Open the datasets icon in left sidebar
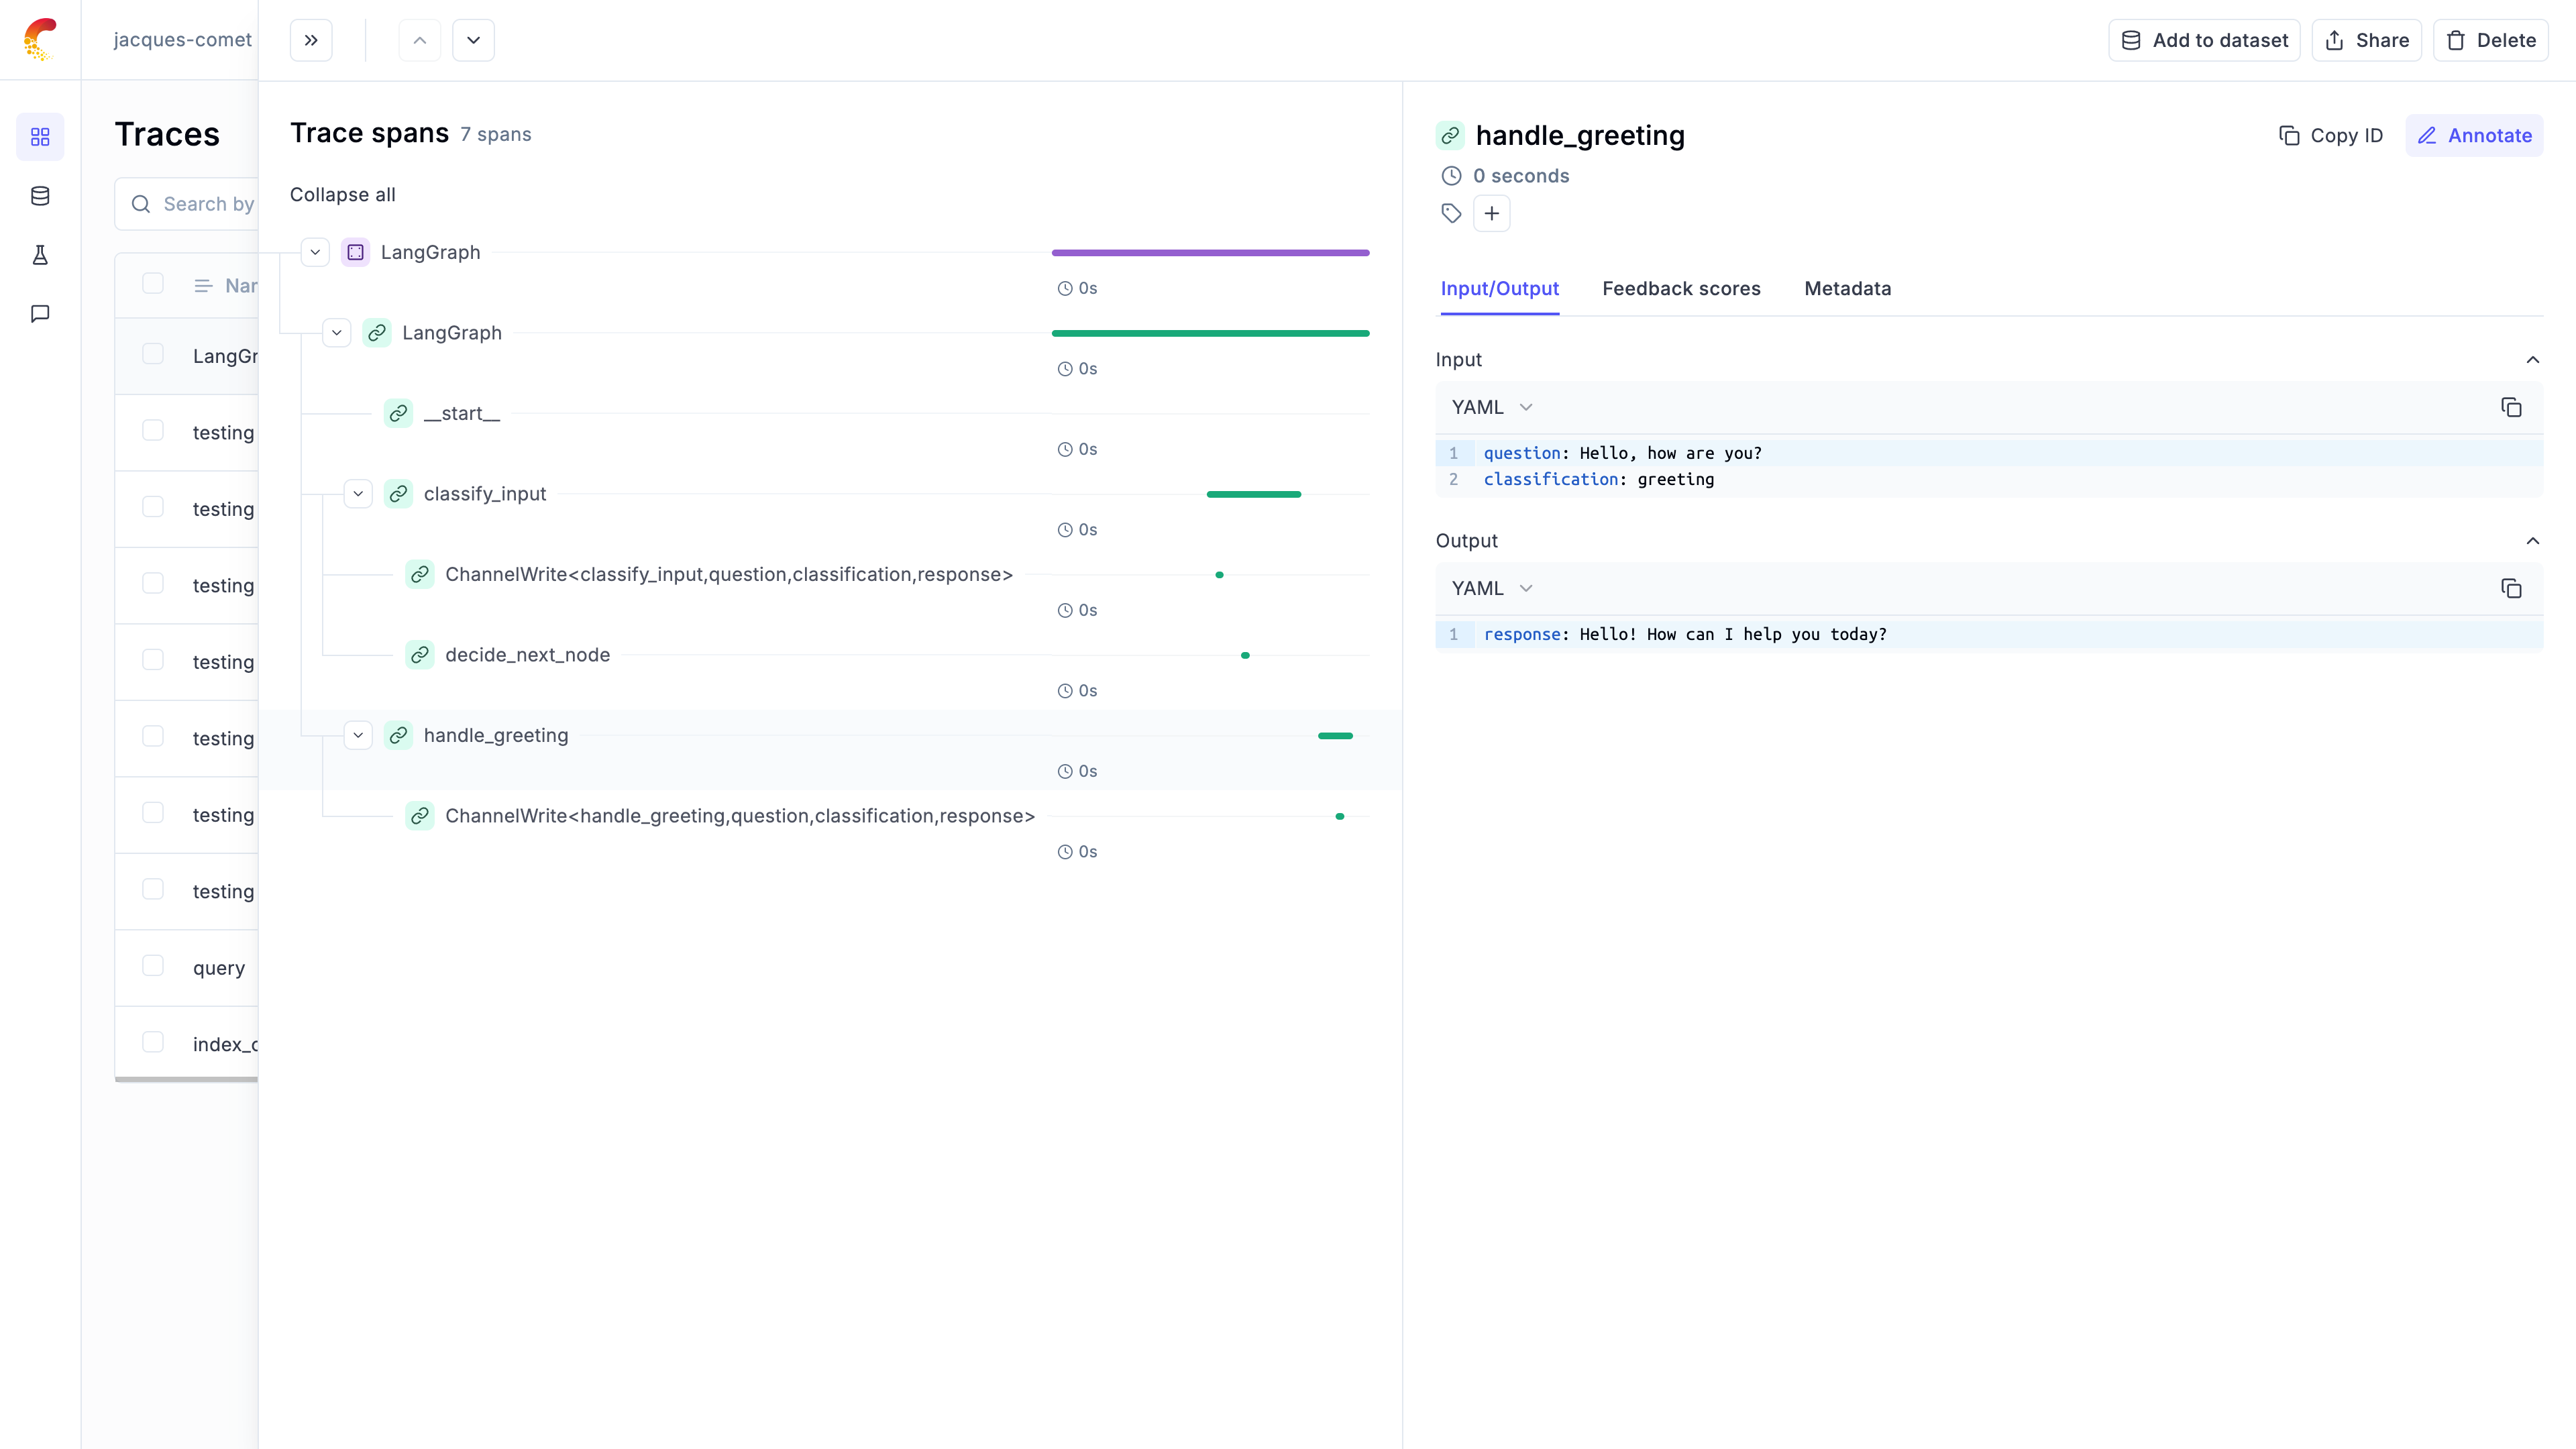Screen dimensions: 2576x1449 point(40,196)
